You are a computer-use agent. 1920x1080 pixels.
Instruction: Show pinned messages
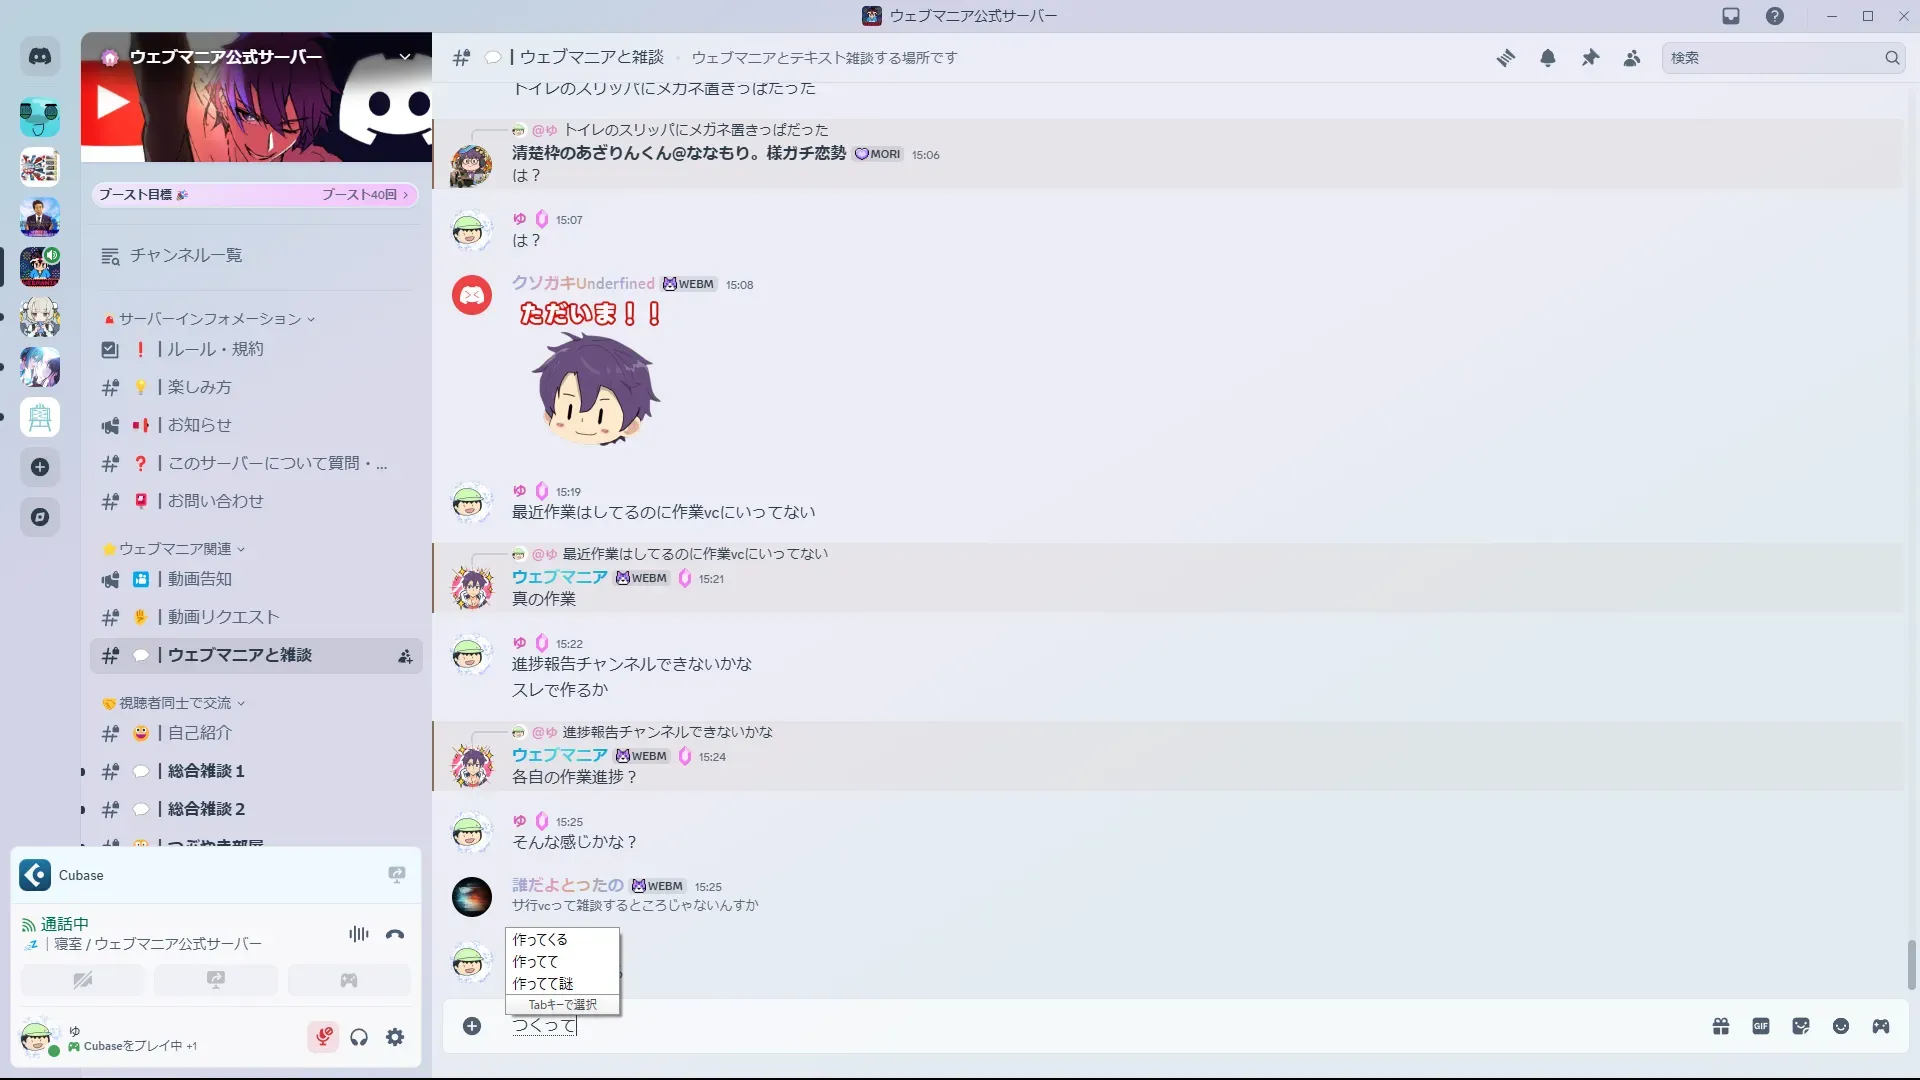tap(1590, 58)
